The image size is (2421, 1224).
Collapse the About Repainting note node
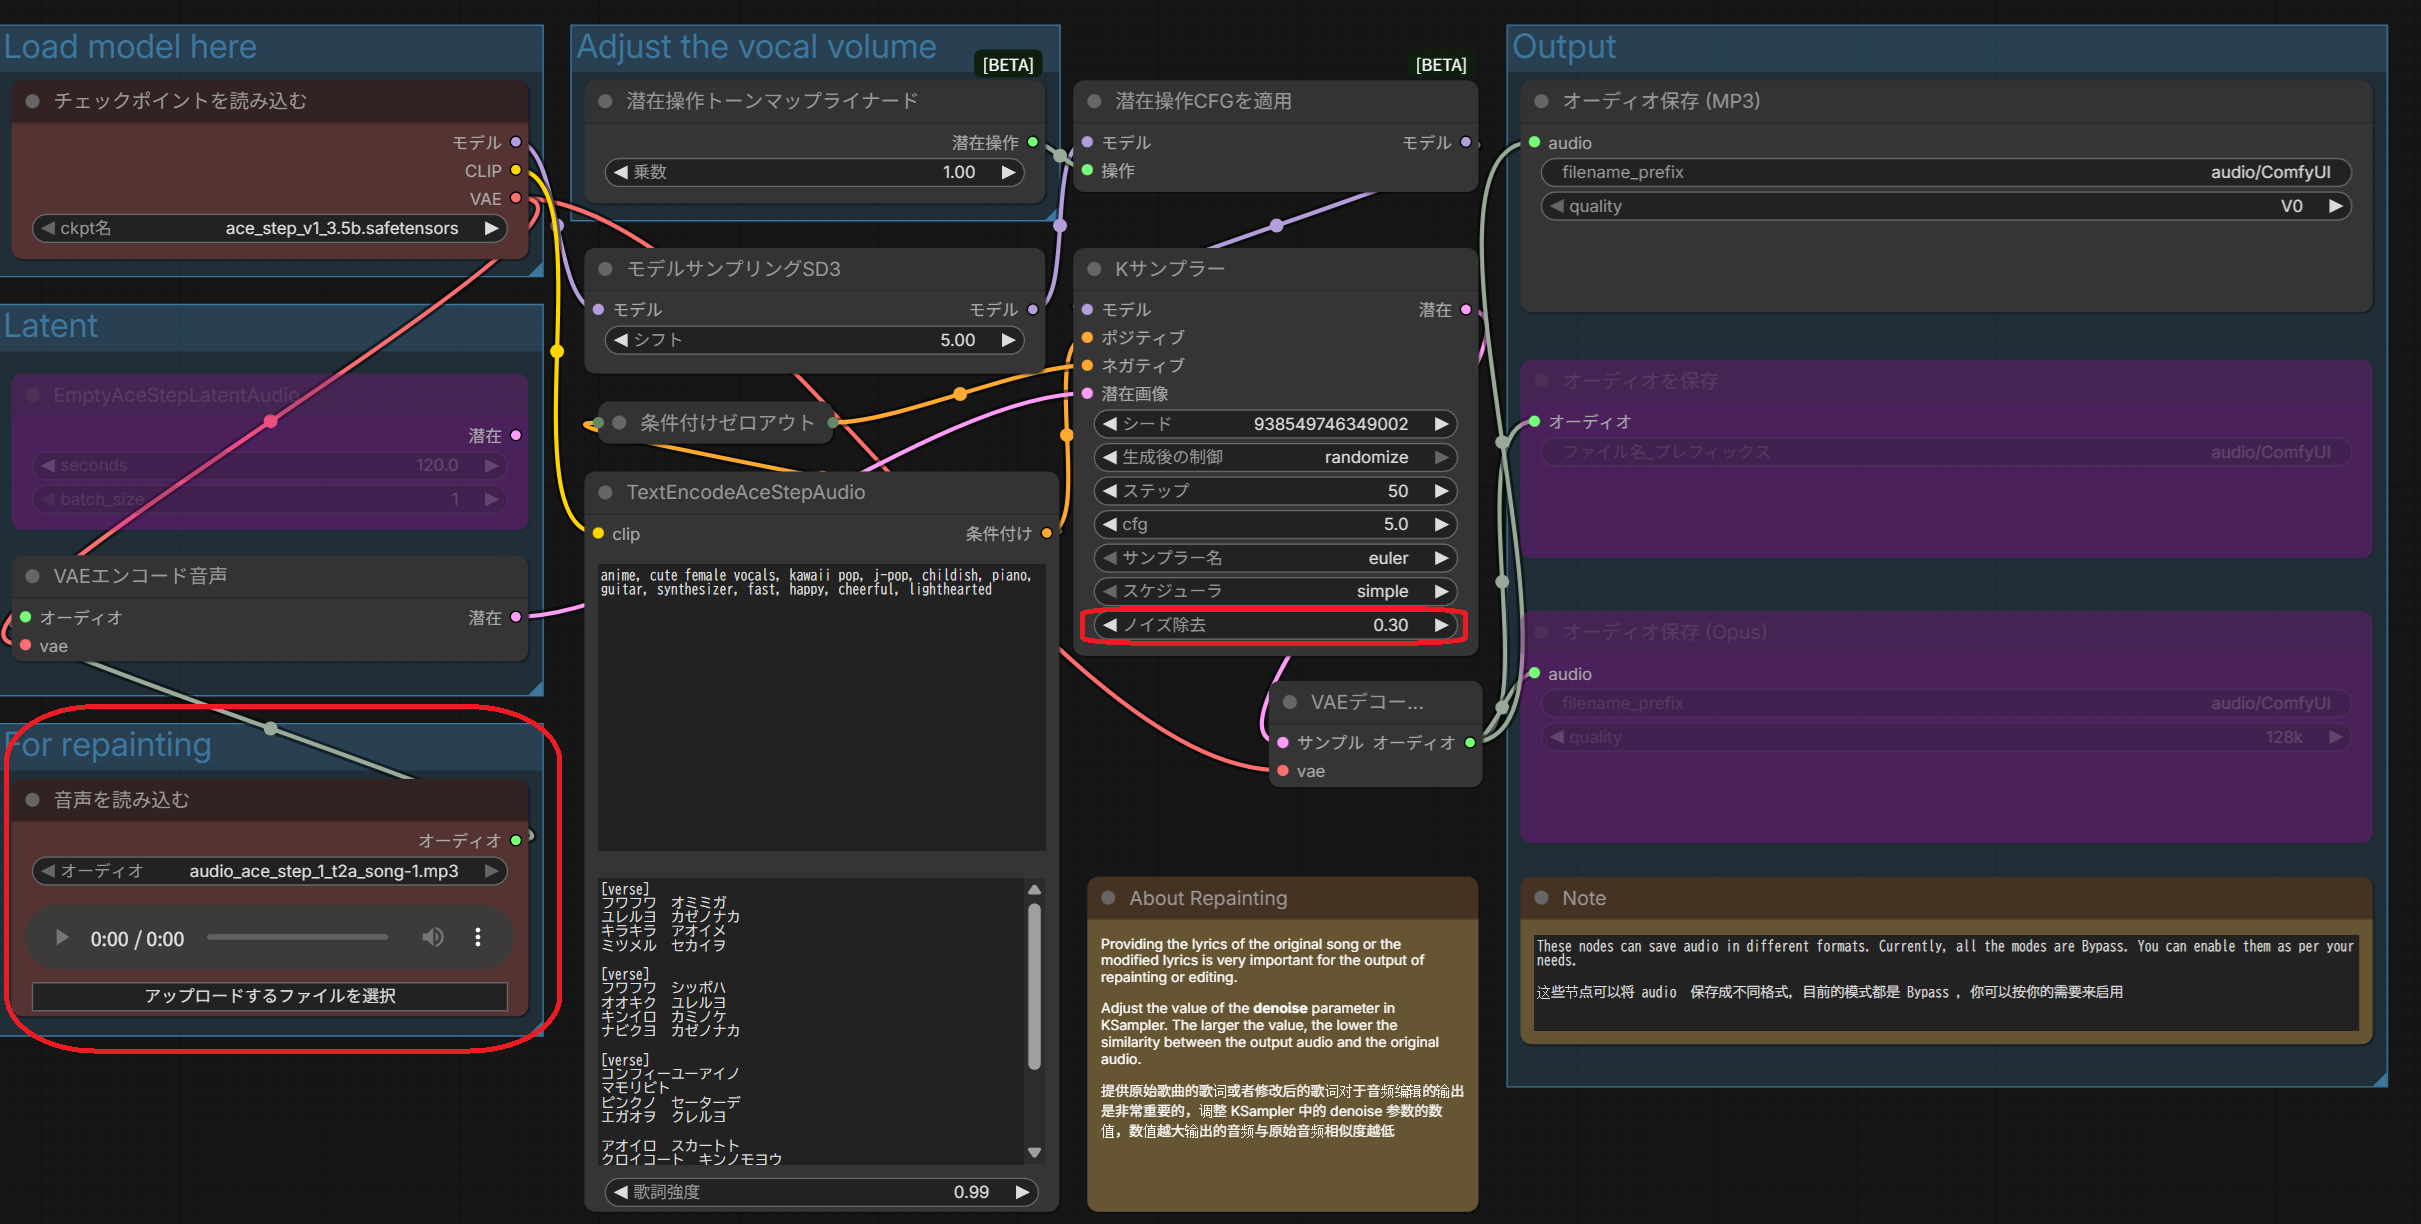click(x=1108, y=898)
